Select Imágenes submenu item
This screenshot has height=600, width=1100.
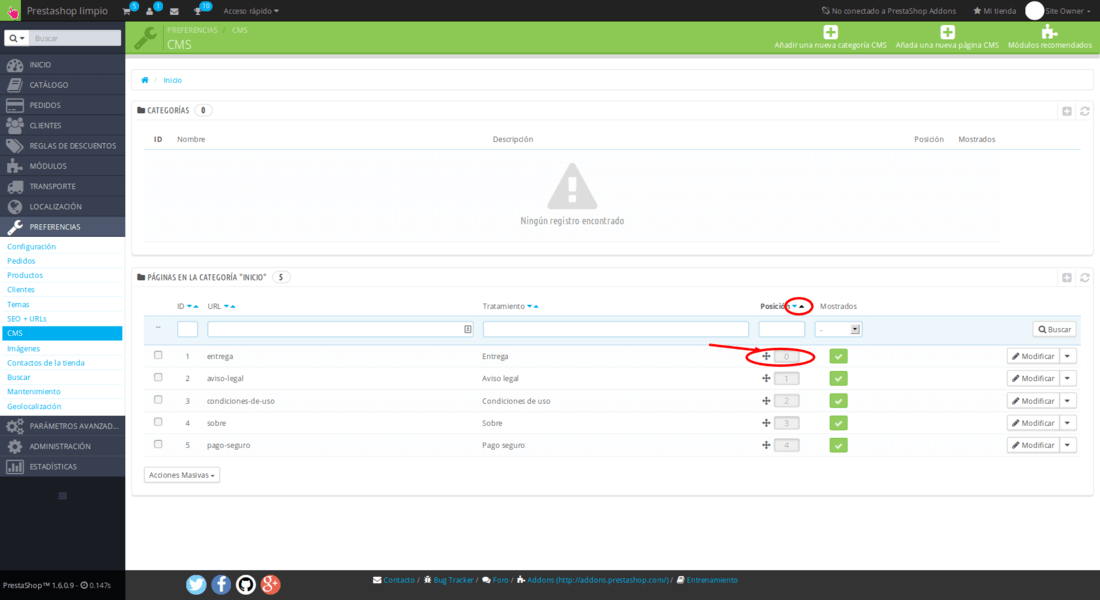(x=23, y=348)
